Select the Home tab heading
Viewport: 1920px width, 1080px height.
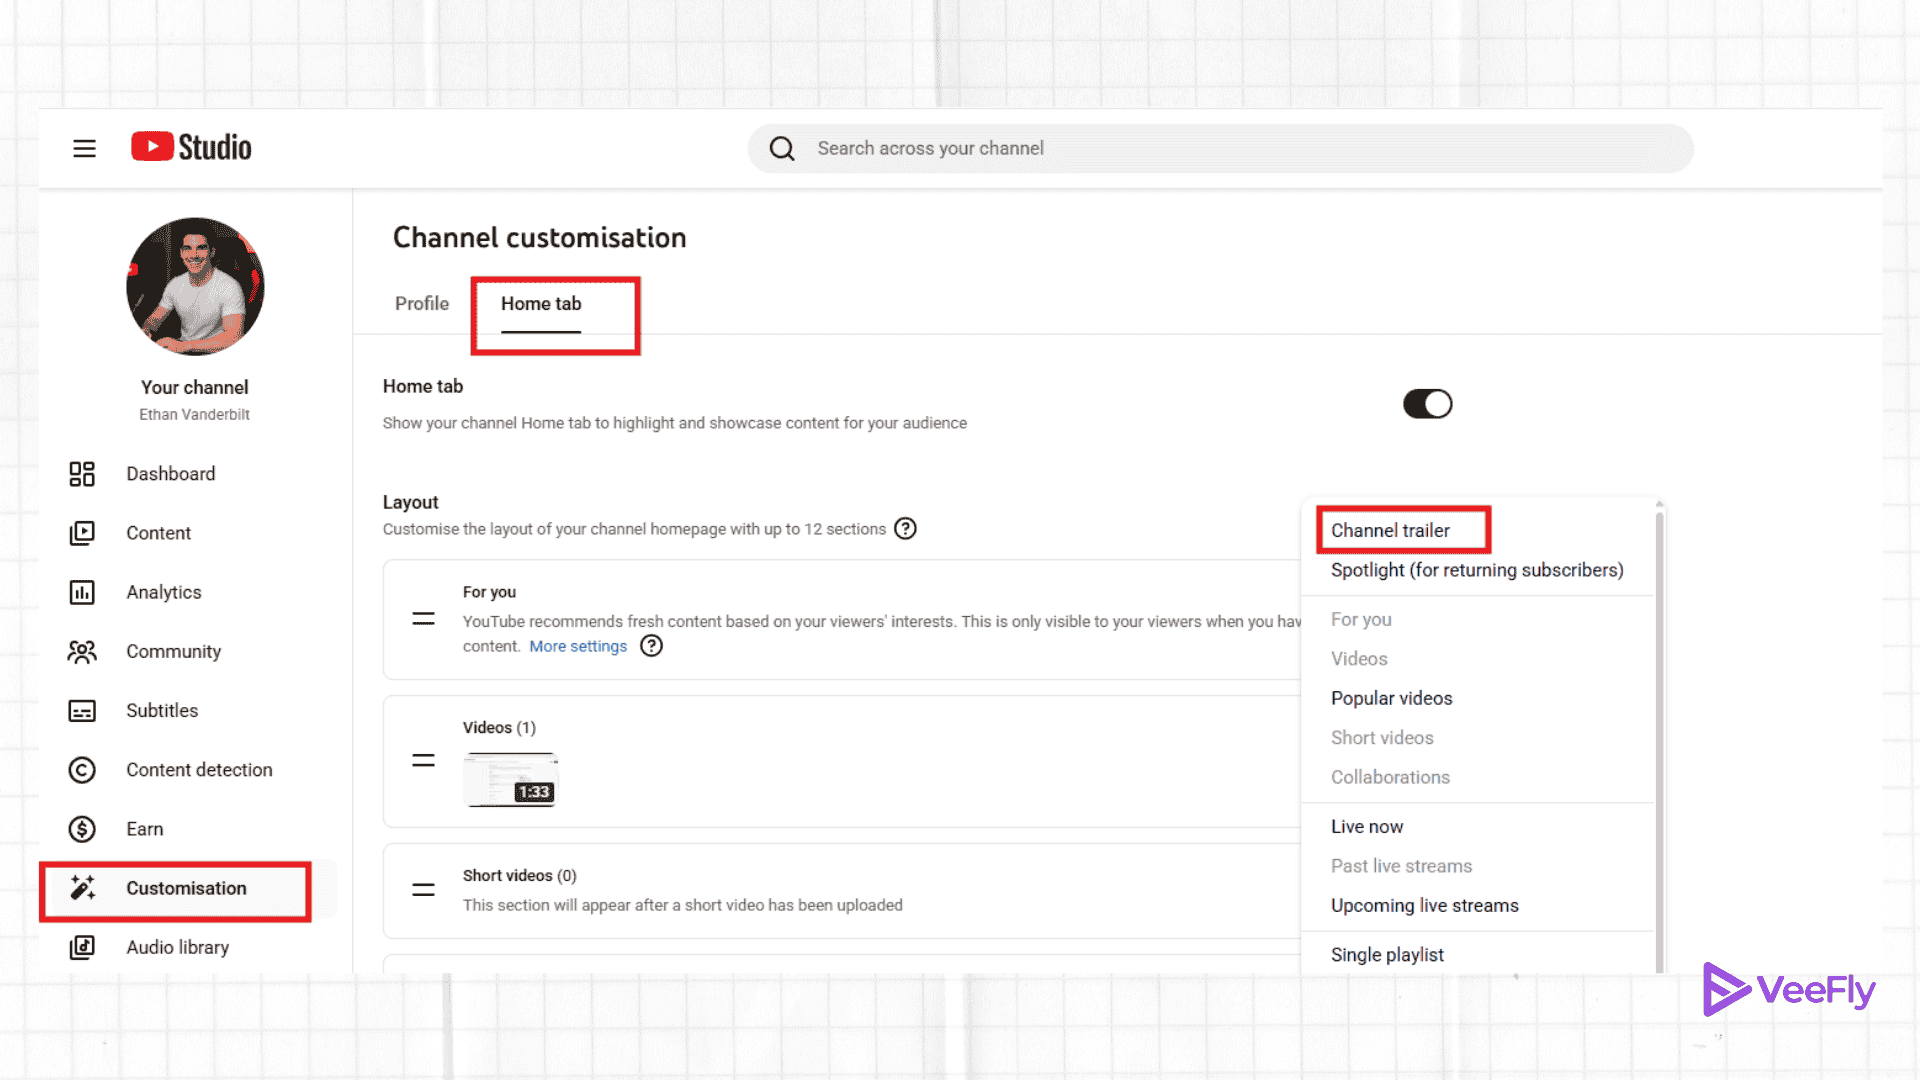540,303
